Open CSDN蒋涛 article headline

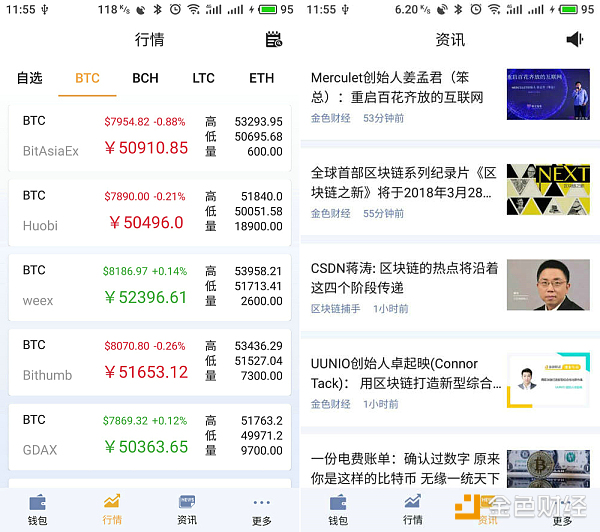pos(404,278)
